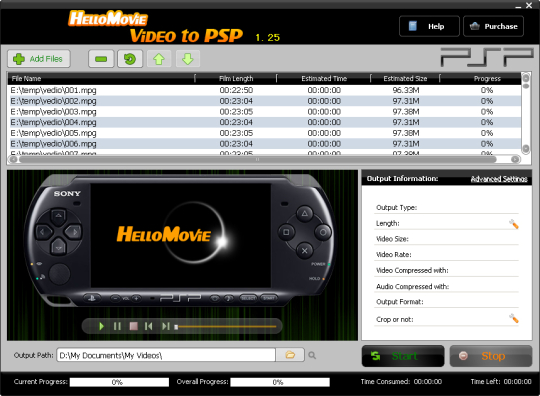This screenshot has width=540, height=396.
Task: Click the PSP preview screen
Action: click(x=180, y=235)
